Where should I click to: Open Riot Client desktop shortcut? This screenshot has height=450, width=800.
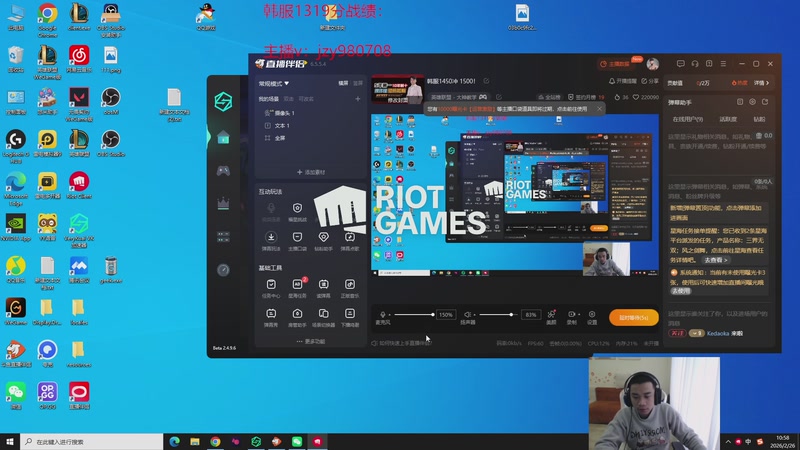79,186
